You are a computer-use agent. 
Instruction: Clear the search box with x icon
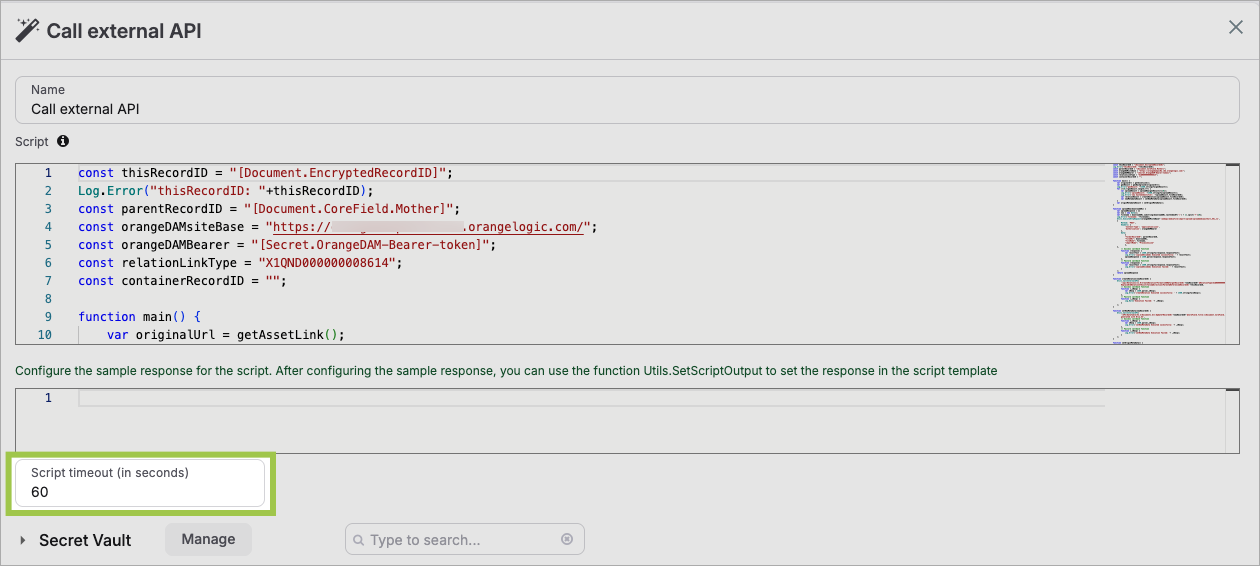[x=567, y=540]
